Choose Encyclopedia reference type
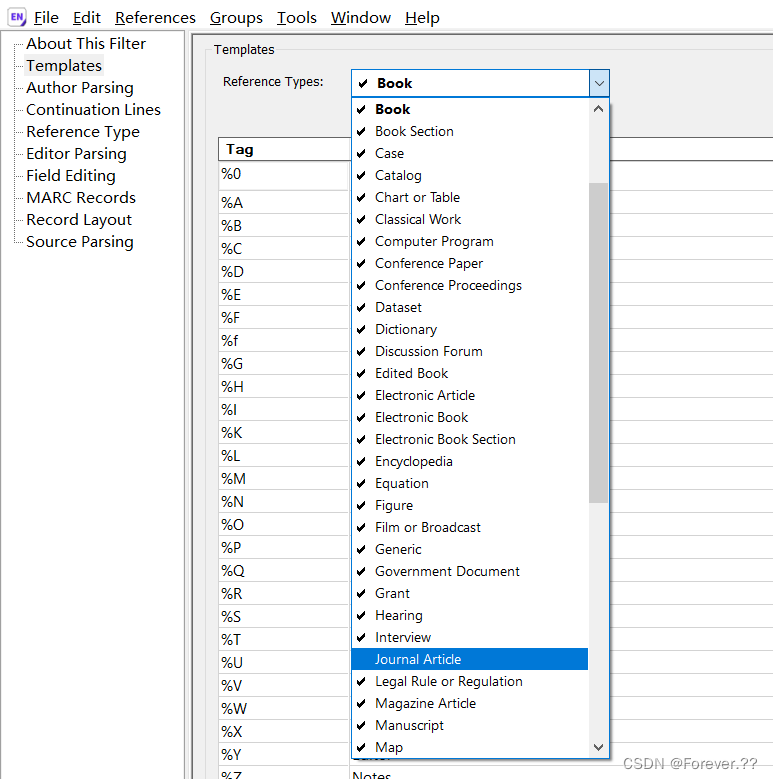Viewport: 773px width, 779px height. pos(469,462)
